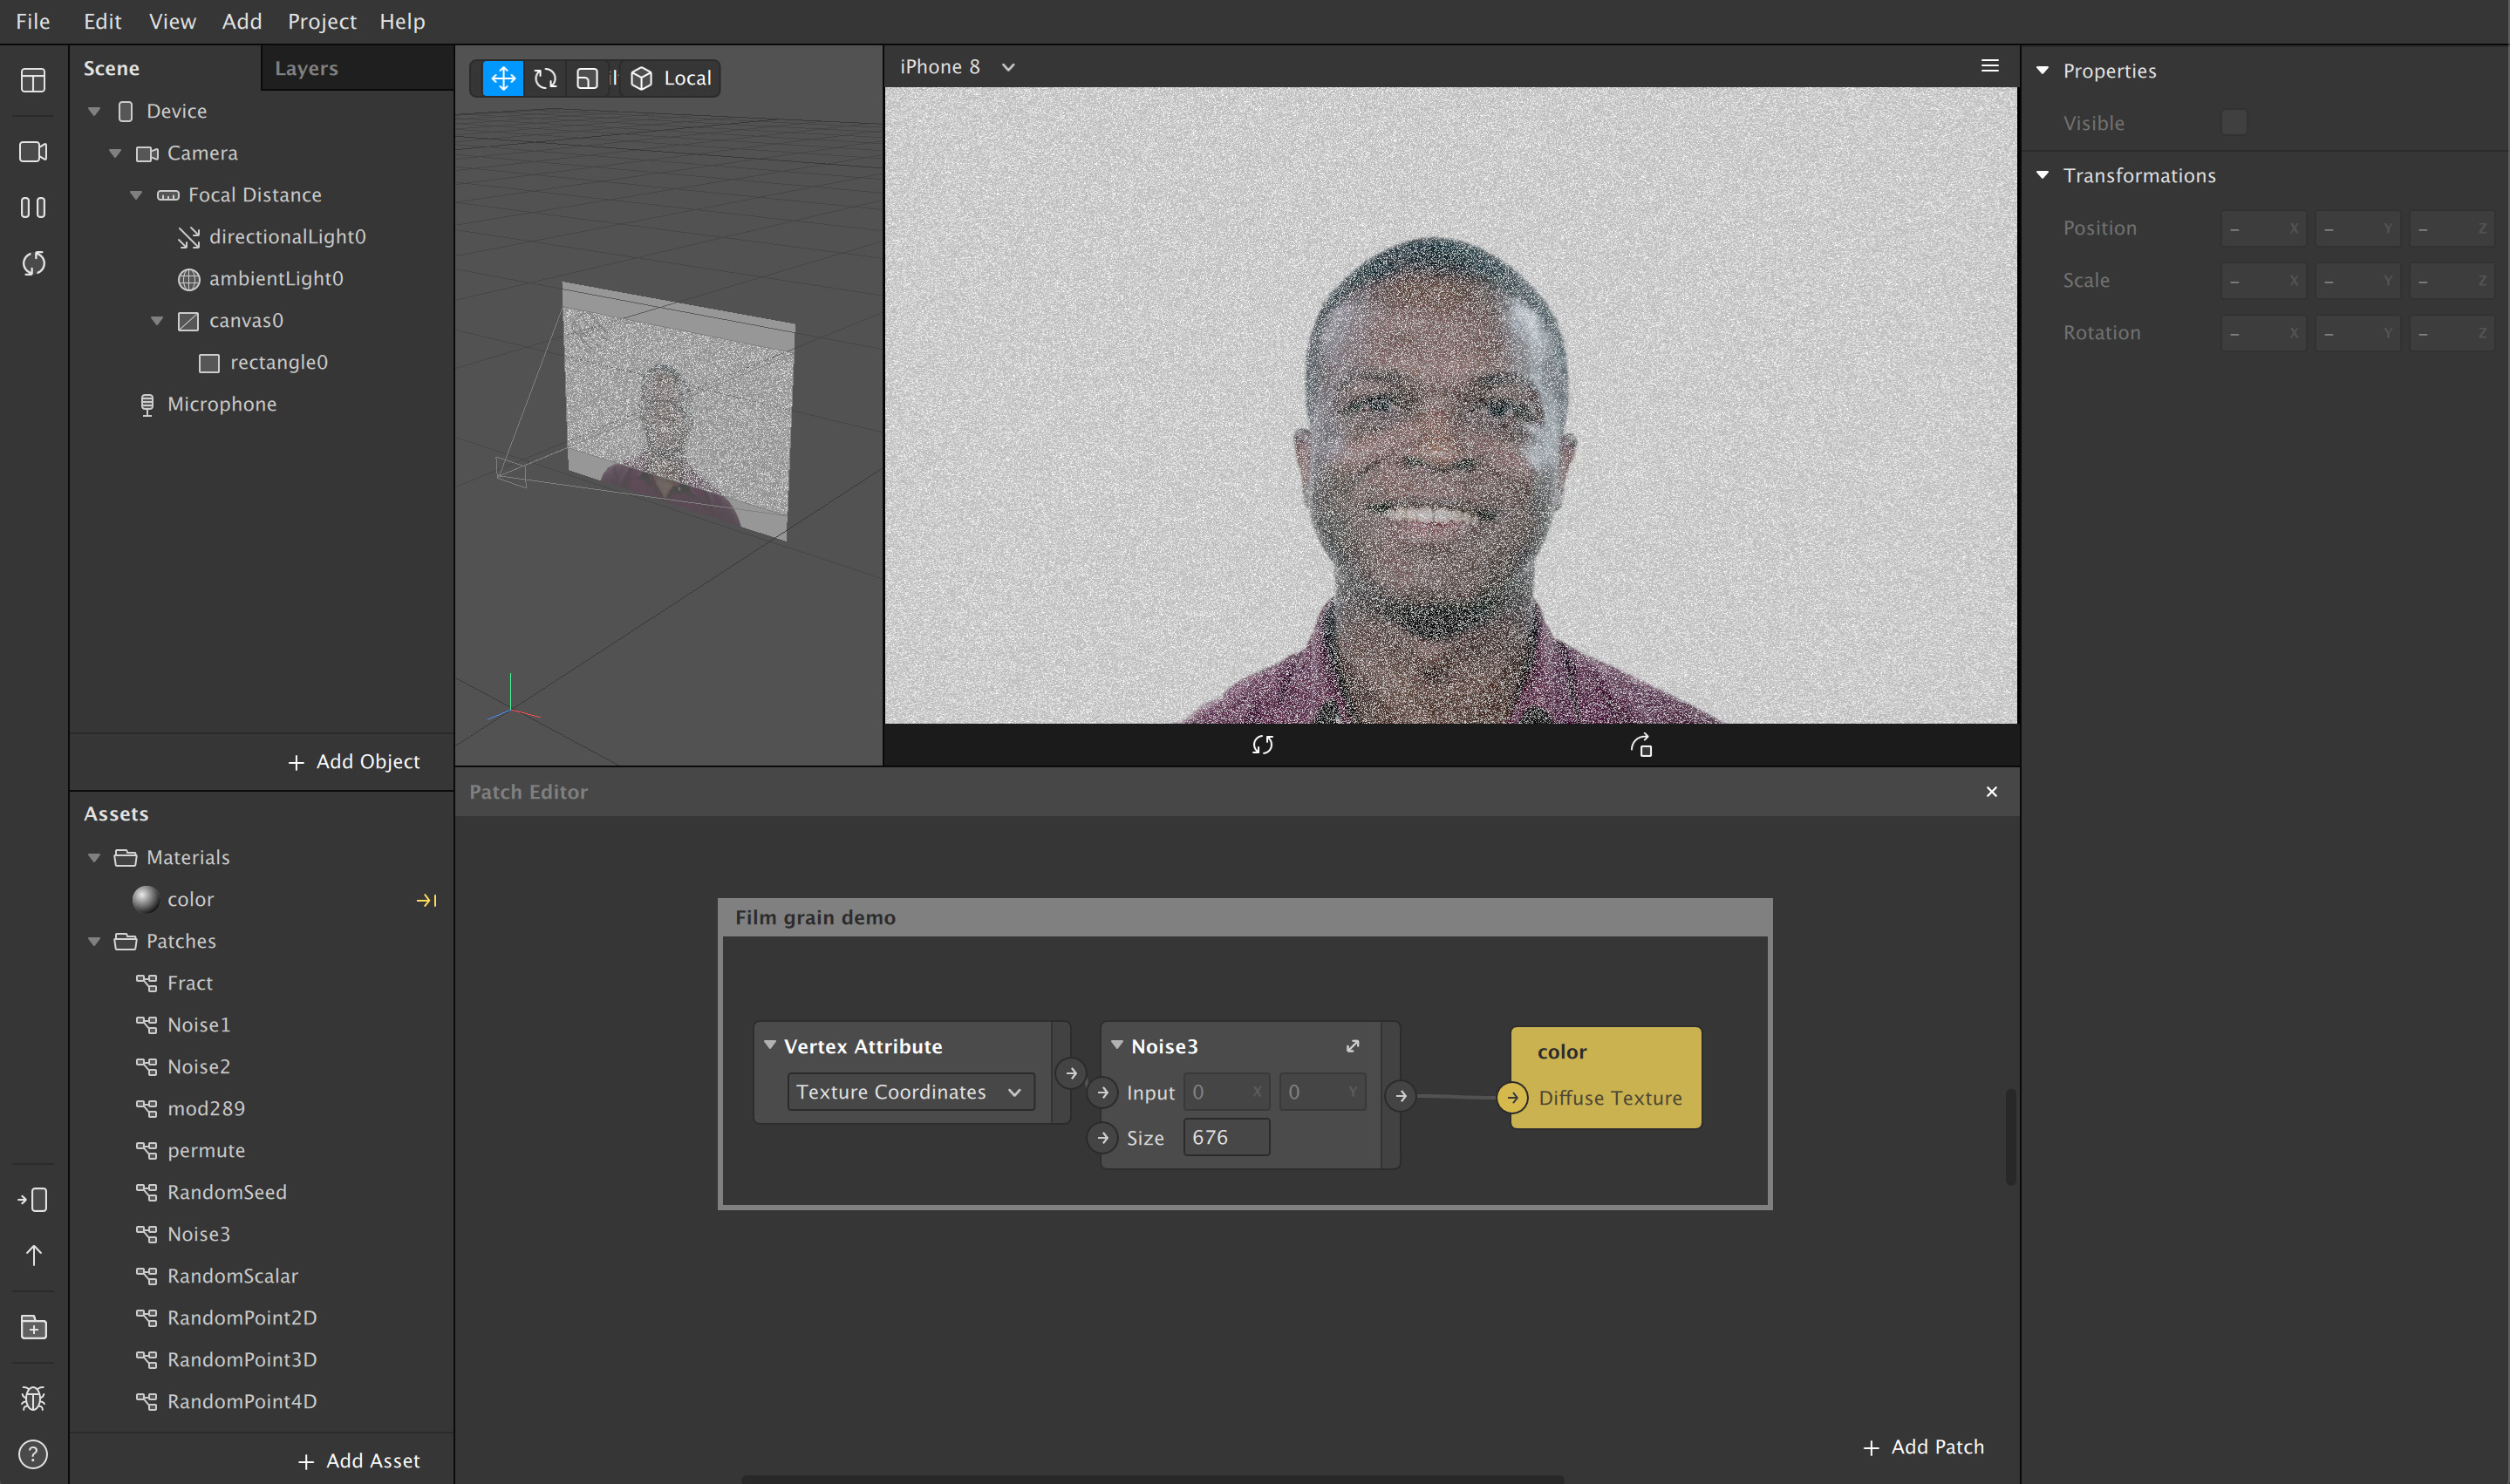
Task: Select the rotate tool in viewport toolbar
Action: (x=545, y=78)
